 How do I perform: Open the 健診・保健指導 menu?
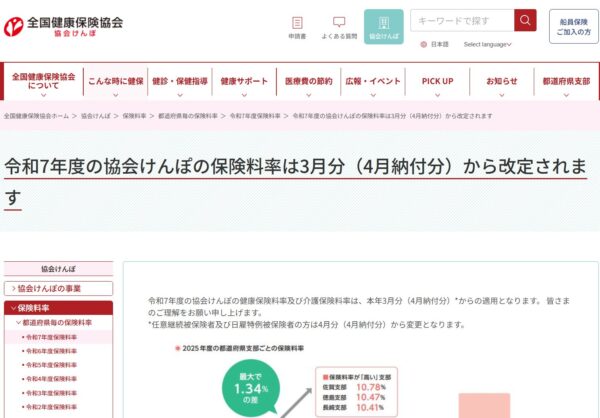[180, 81]
